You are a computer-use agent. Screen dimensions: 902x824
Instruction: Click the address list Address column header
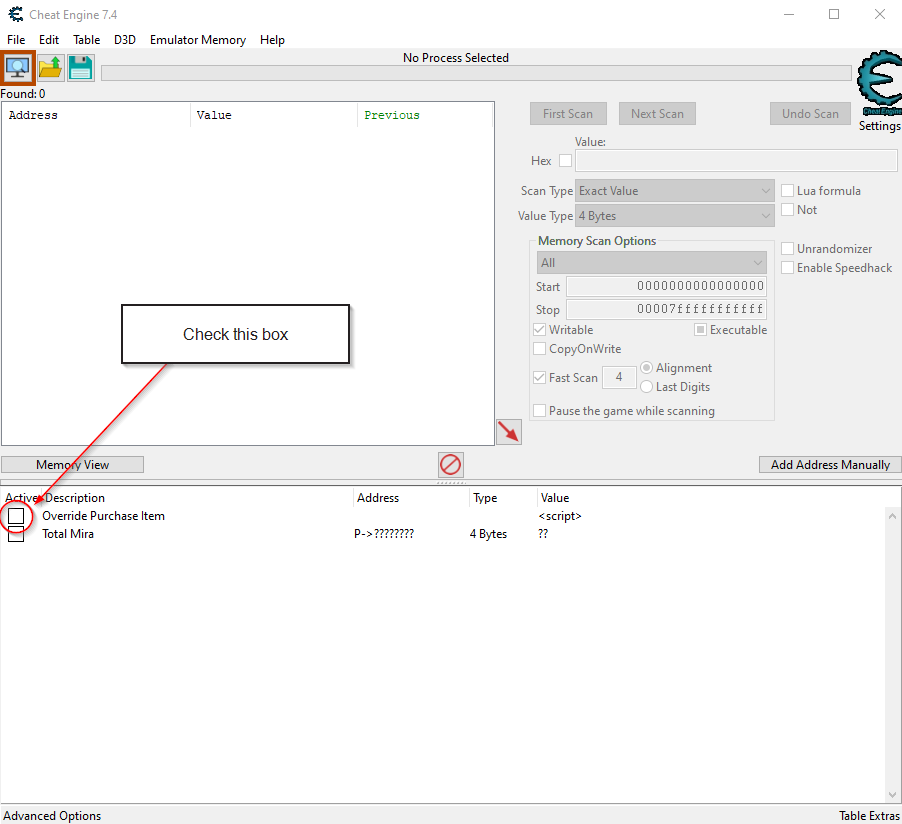[411, 498]
